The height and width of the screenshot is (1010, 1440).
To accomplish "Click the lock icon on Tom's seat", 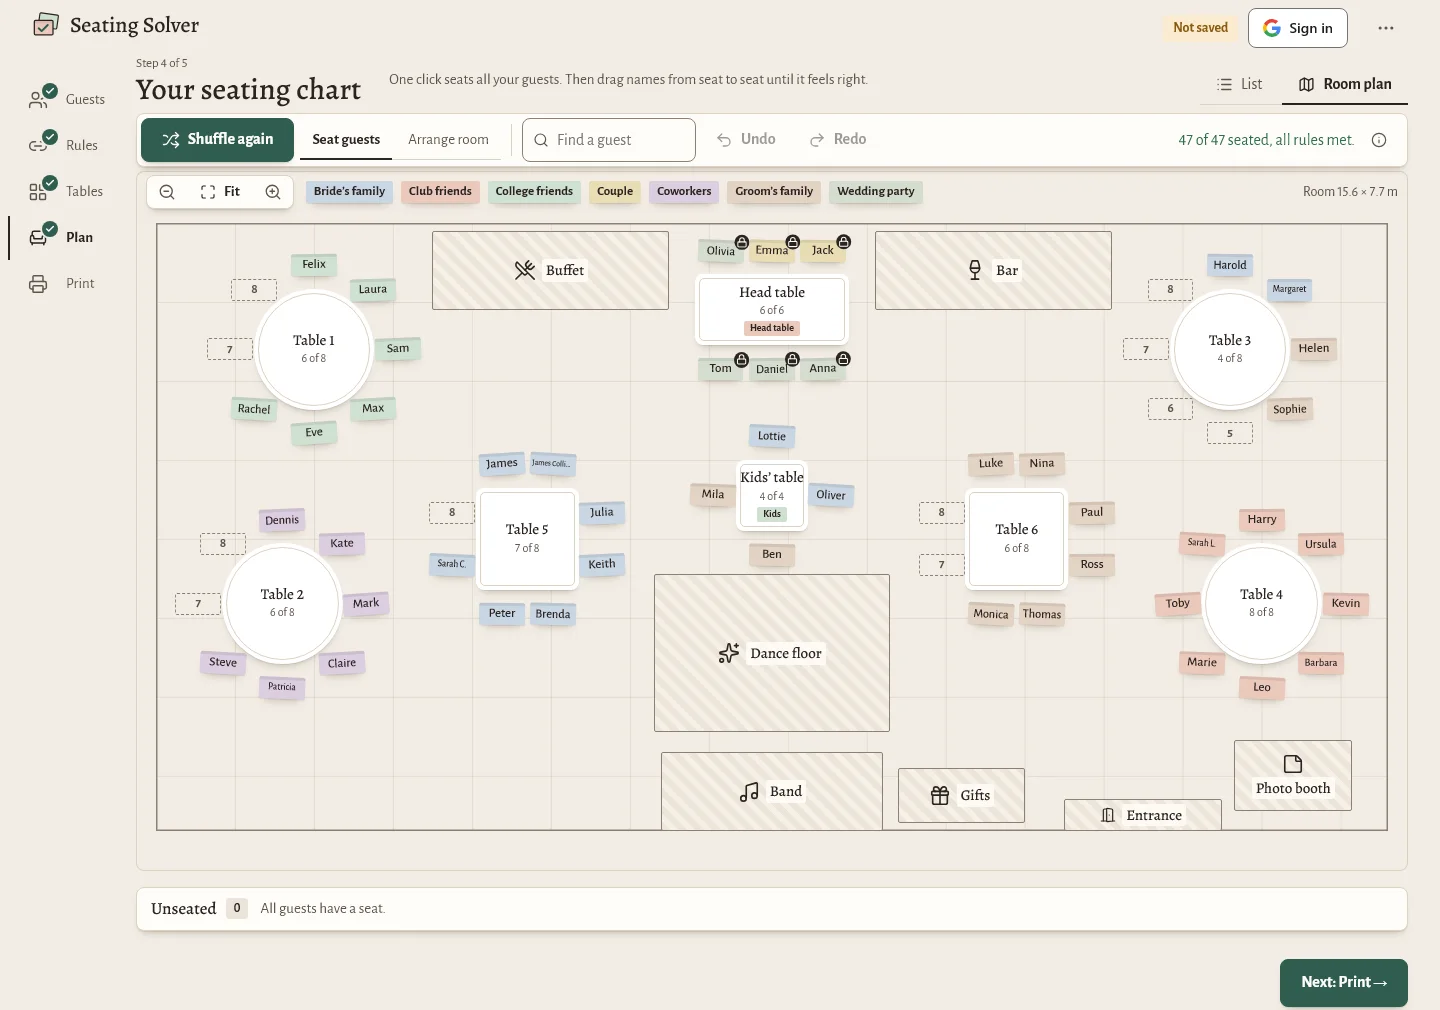I will [742, 359].
